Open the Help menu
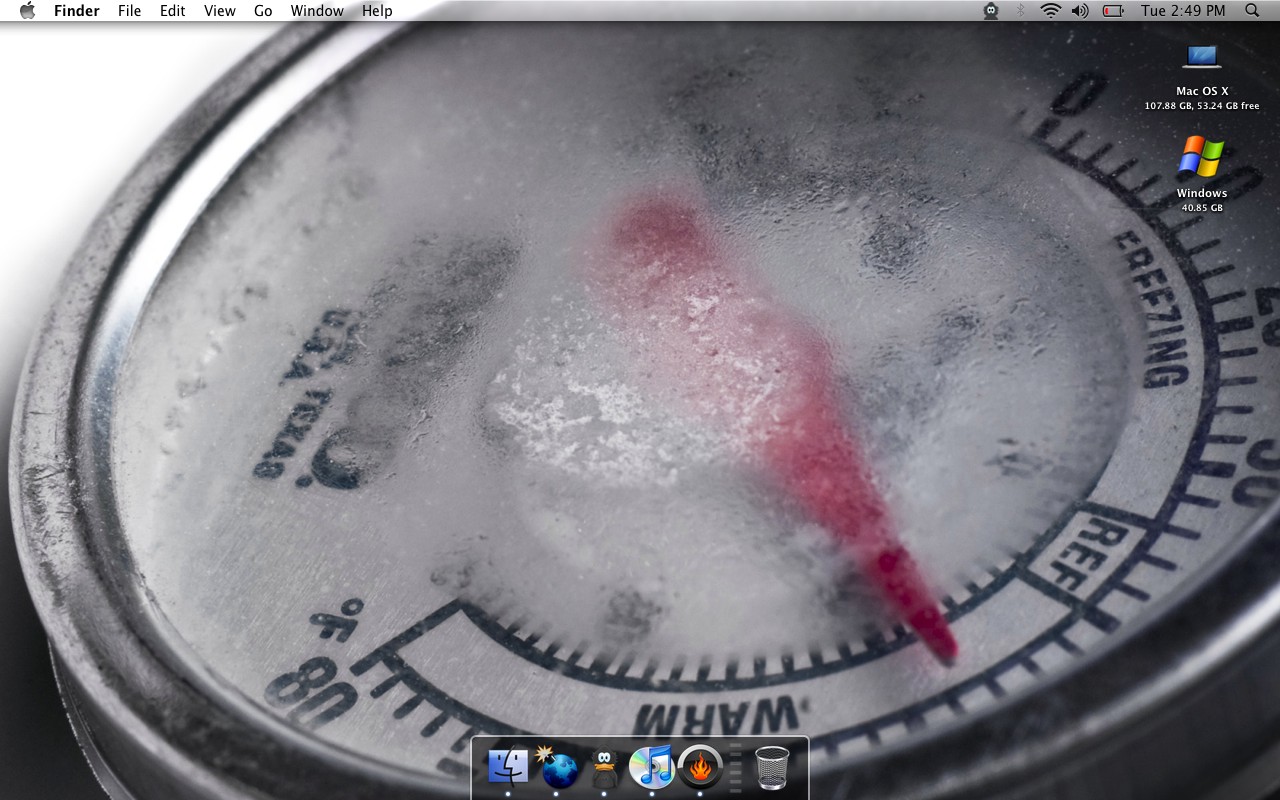Screen dimensions: 1280x800 [377, 10]
